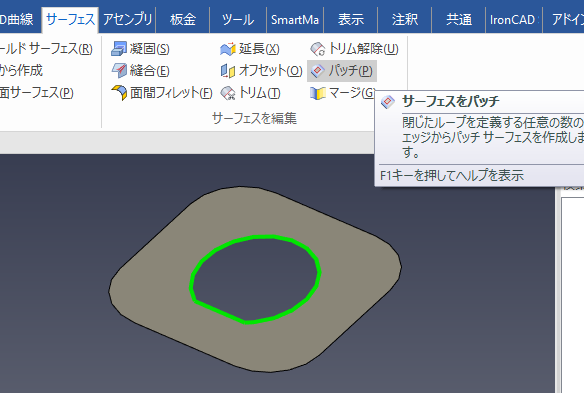The image size is (584, 393).
Task: Click the Offset (オフセット) surface icon
Action: point(228,70)
